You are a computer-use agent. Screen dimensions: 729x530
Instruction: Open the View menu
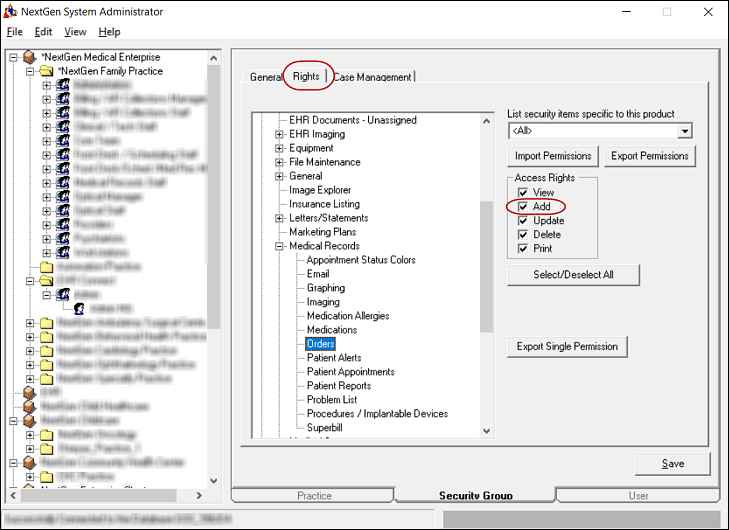click(x=75, y=32)
